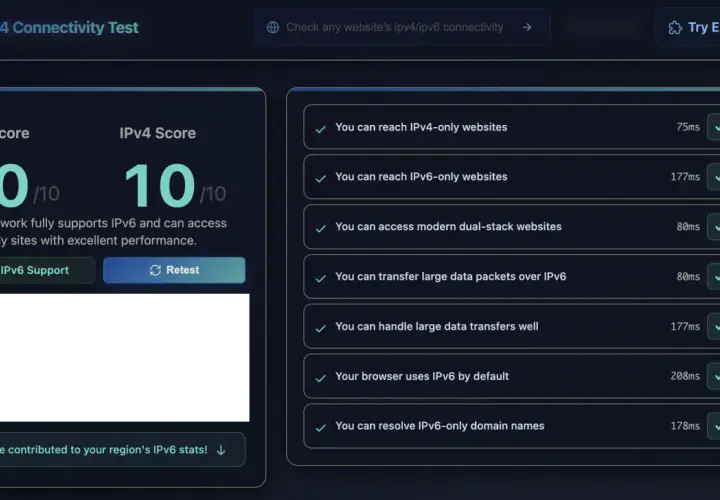Click the 75ms latency value

[688, 127]
